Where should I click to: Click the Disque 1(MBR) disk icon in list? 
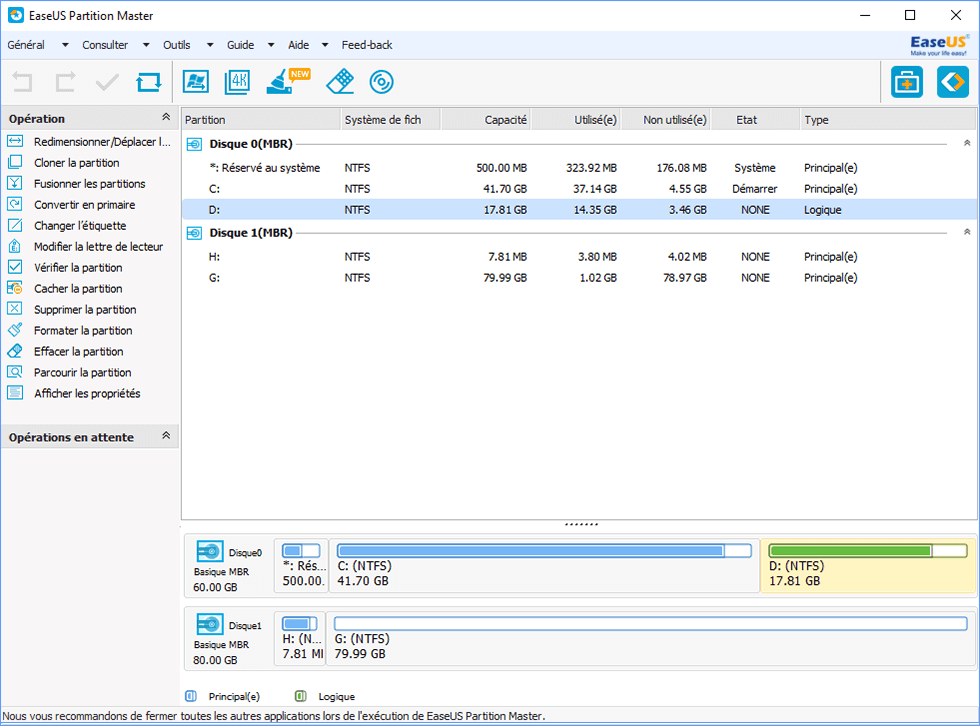(x=194, y=233)
